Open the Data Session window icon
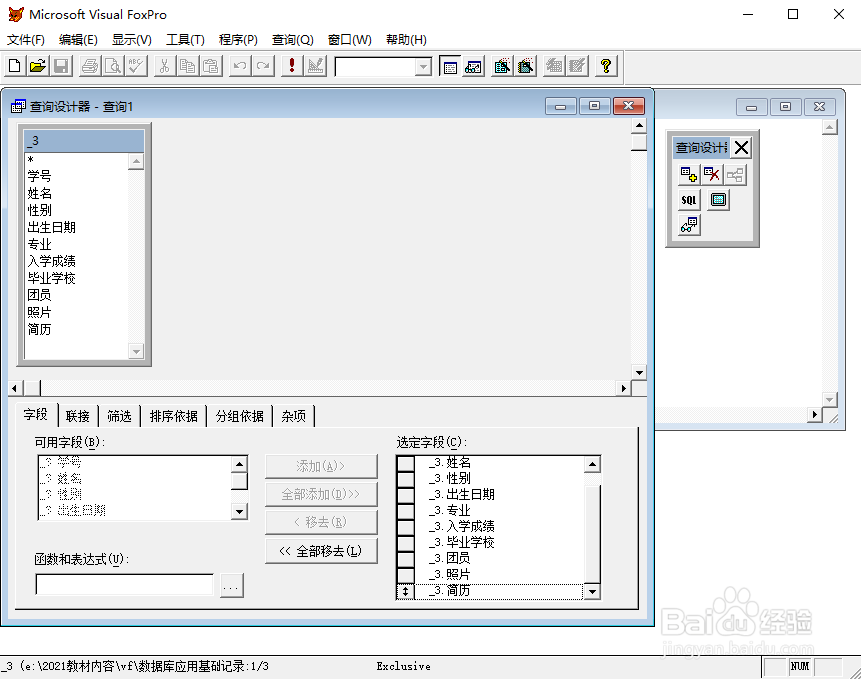The width and height of the screenshot is (861, 679). (473, 66)
